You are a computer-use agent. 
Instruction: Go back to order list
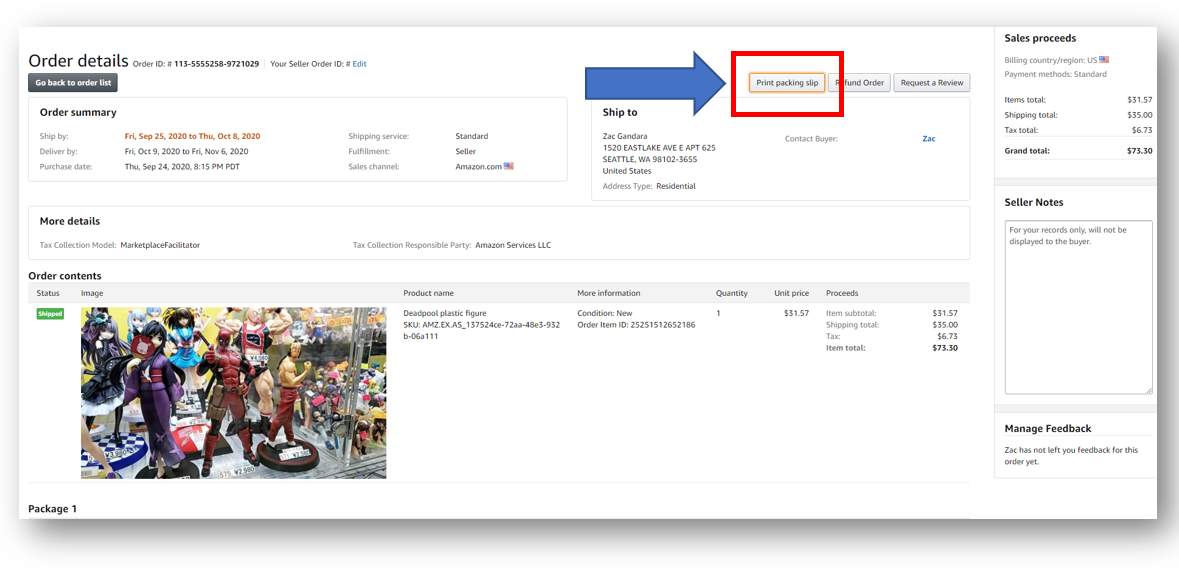[73, 83]
